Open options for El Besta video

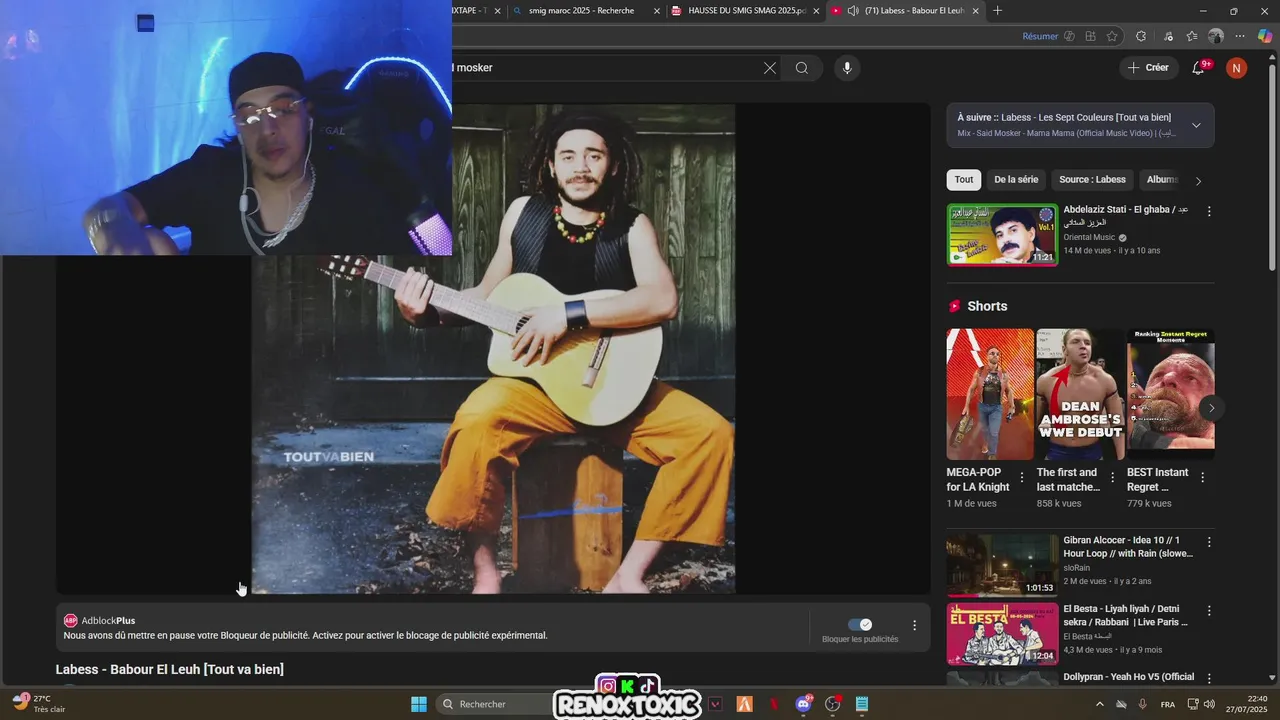(1209, 611)
